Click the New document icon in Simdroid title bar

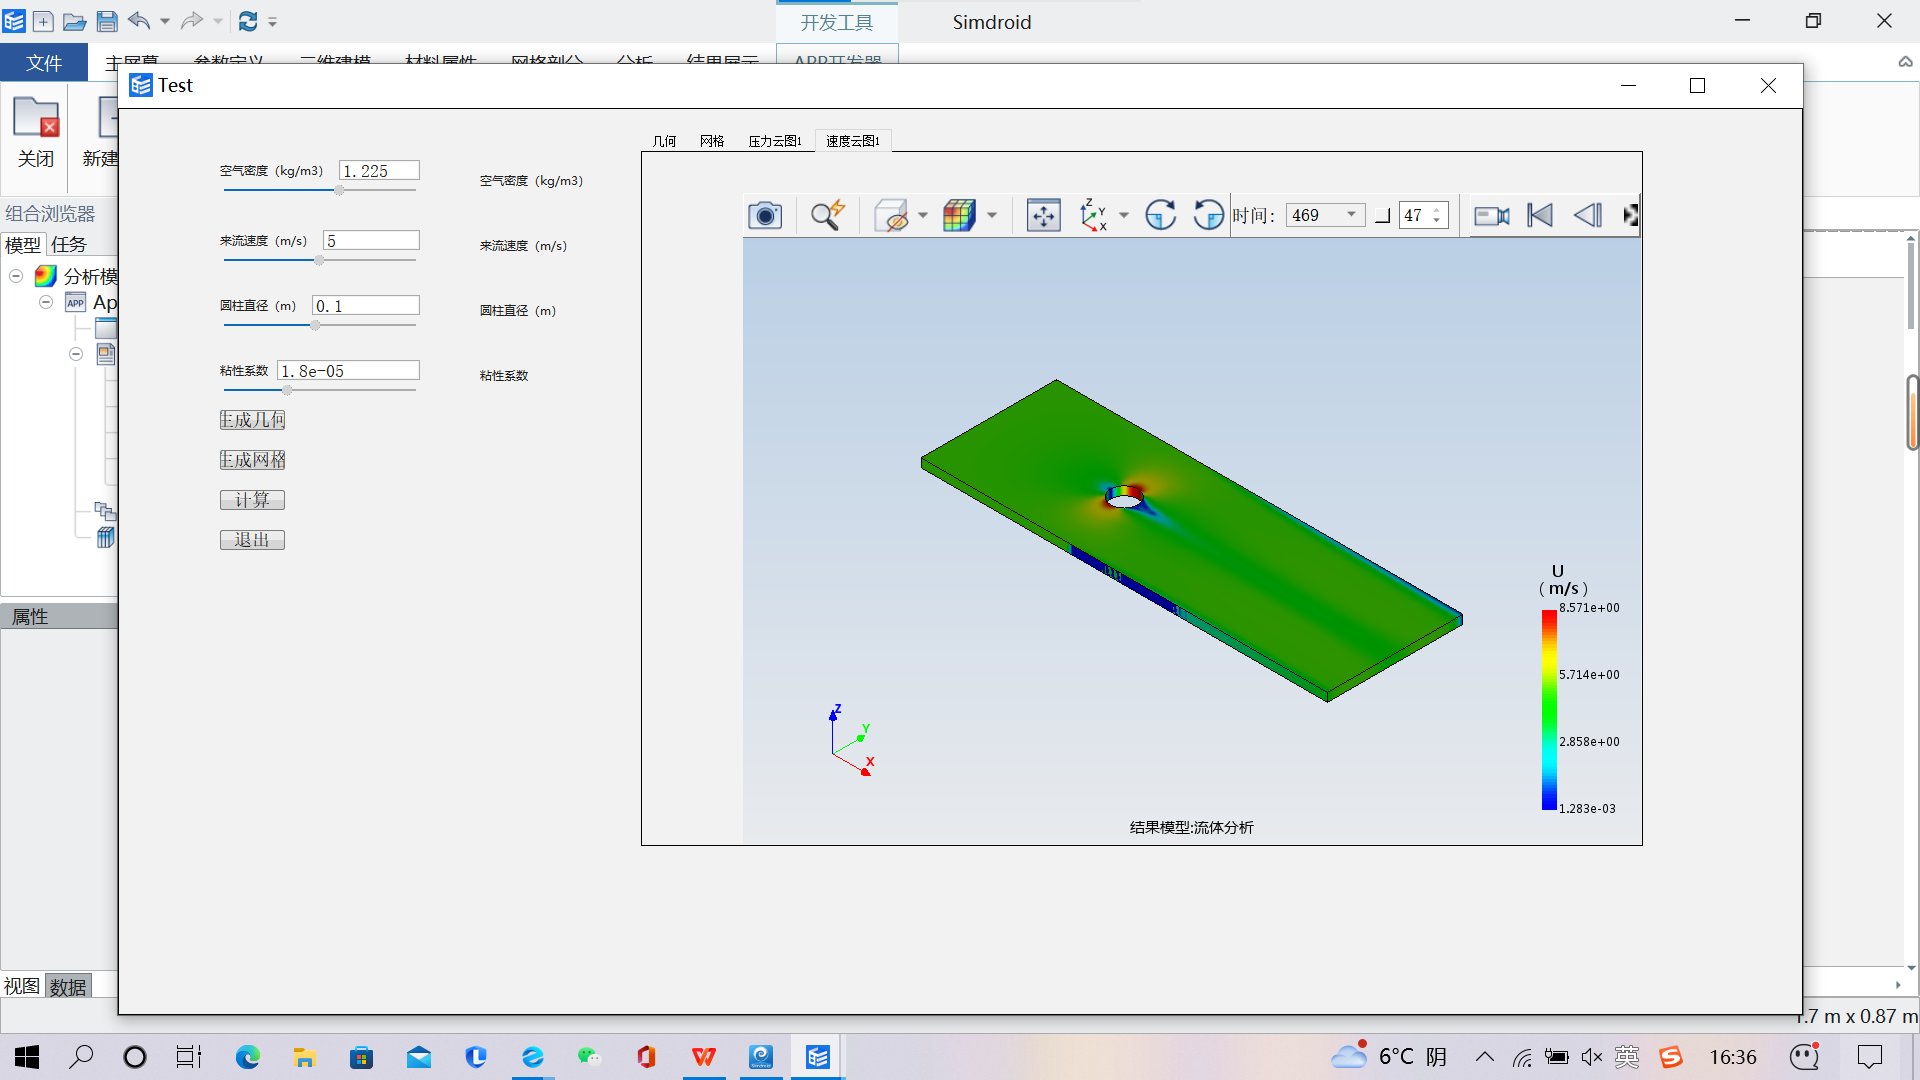[43, 21]
